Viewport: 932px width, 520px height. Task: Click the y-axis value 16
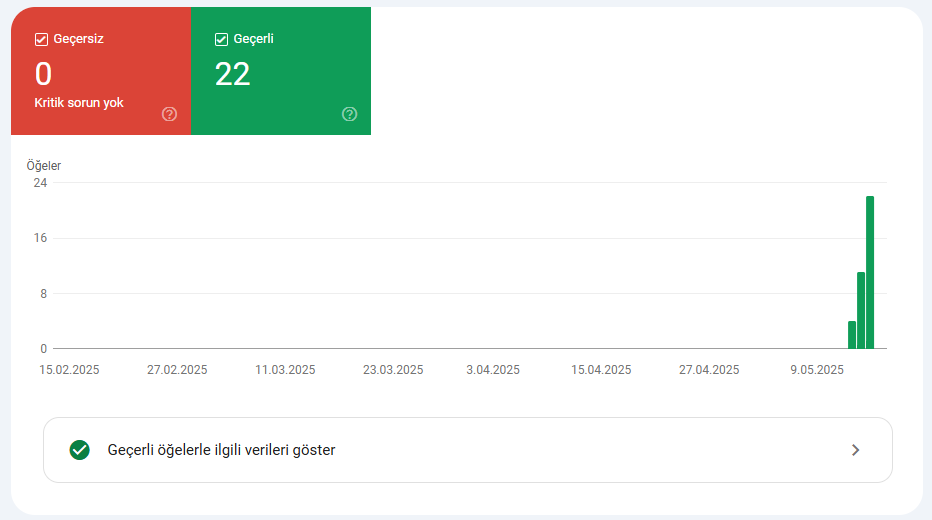40,238
